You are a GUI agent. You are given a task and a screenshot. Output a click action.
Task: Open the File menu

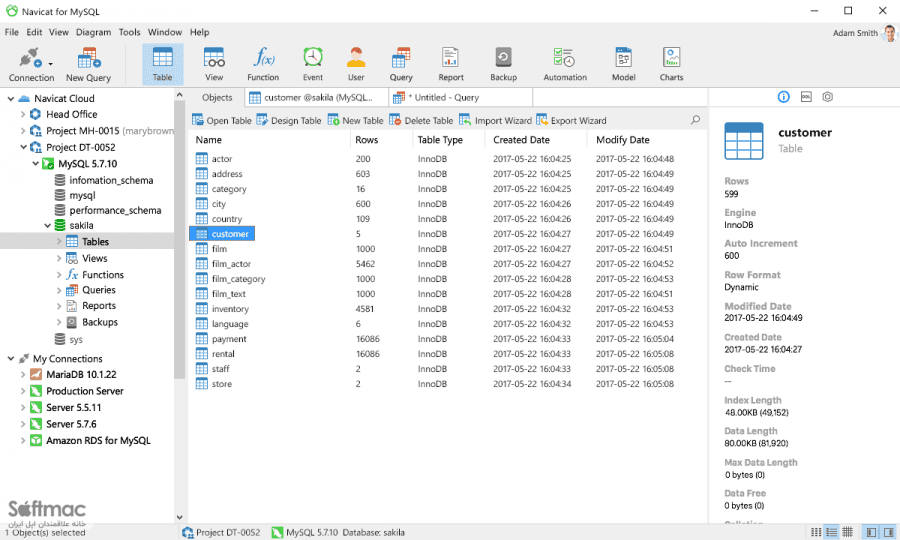point(11,32)
